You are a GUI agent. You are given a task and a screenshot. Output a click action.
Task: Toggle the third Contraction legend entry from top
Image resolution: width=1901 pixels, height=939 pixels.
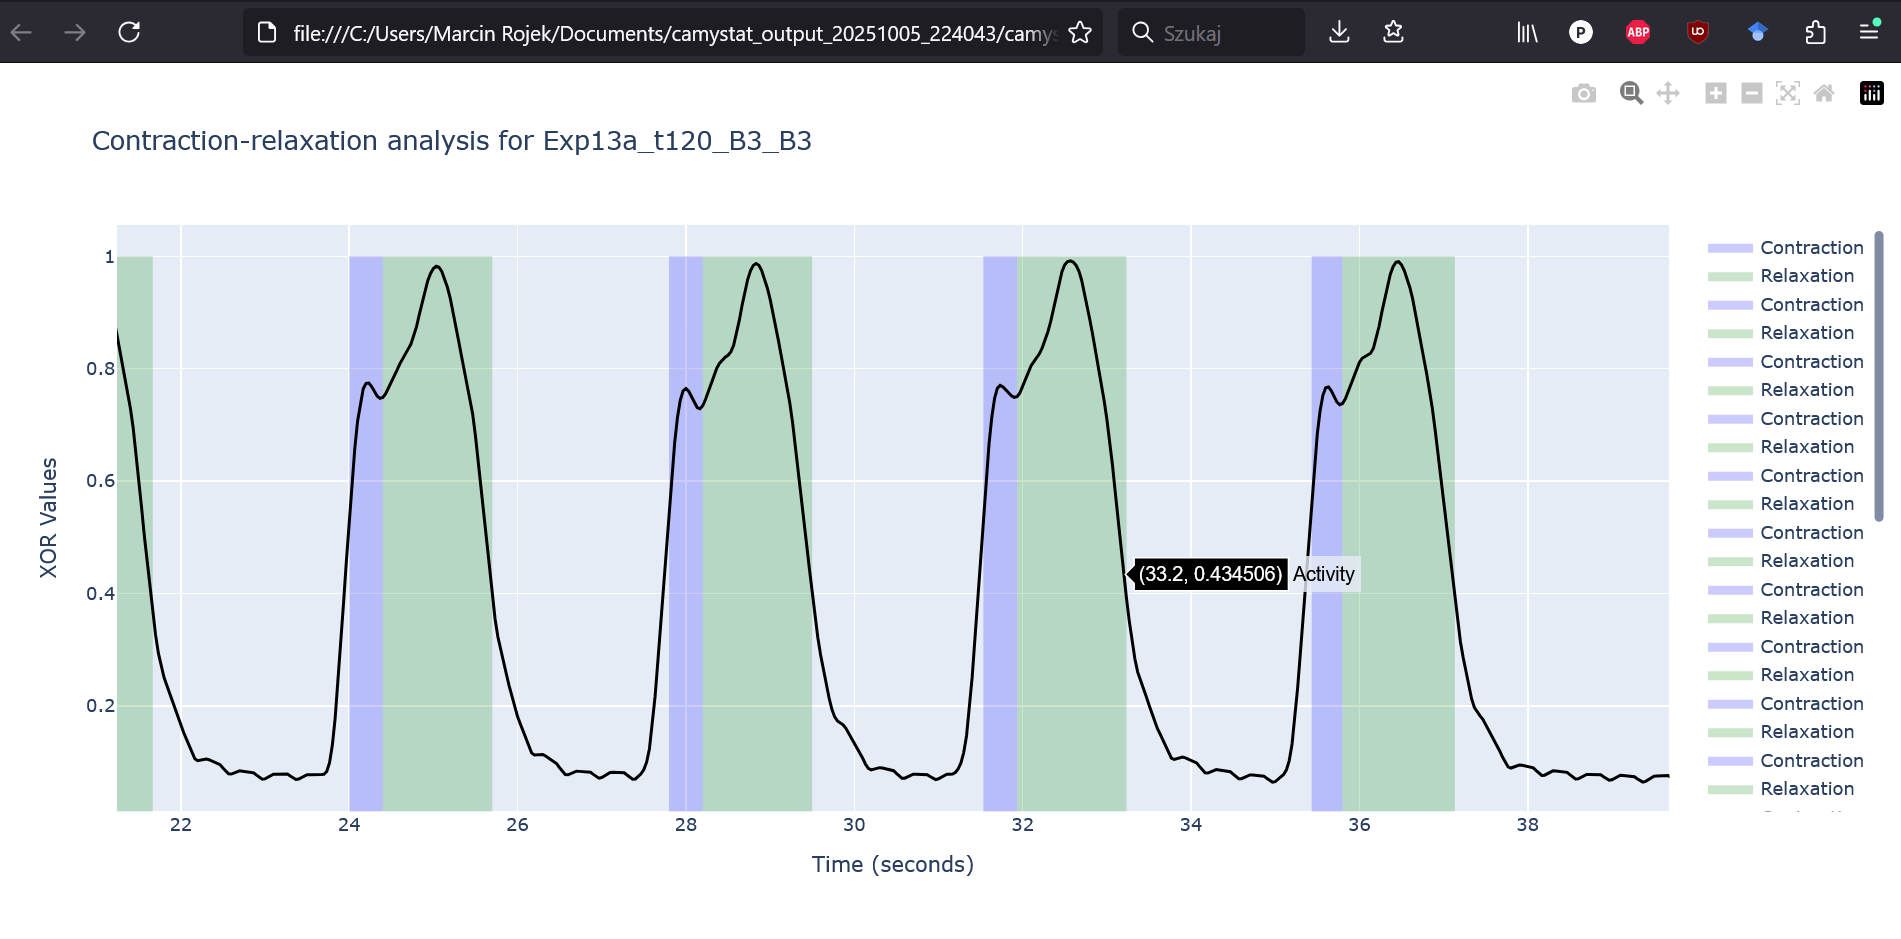tap(1786, 362)
